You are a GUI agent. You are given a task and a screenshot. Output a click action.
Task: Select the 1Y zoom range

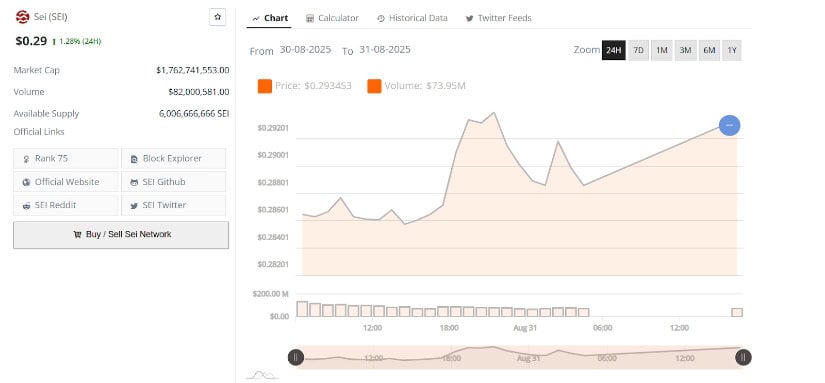tap(732, 51)
